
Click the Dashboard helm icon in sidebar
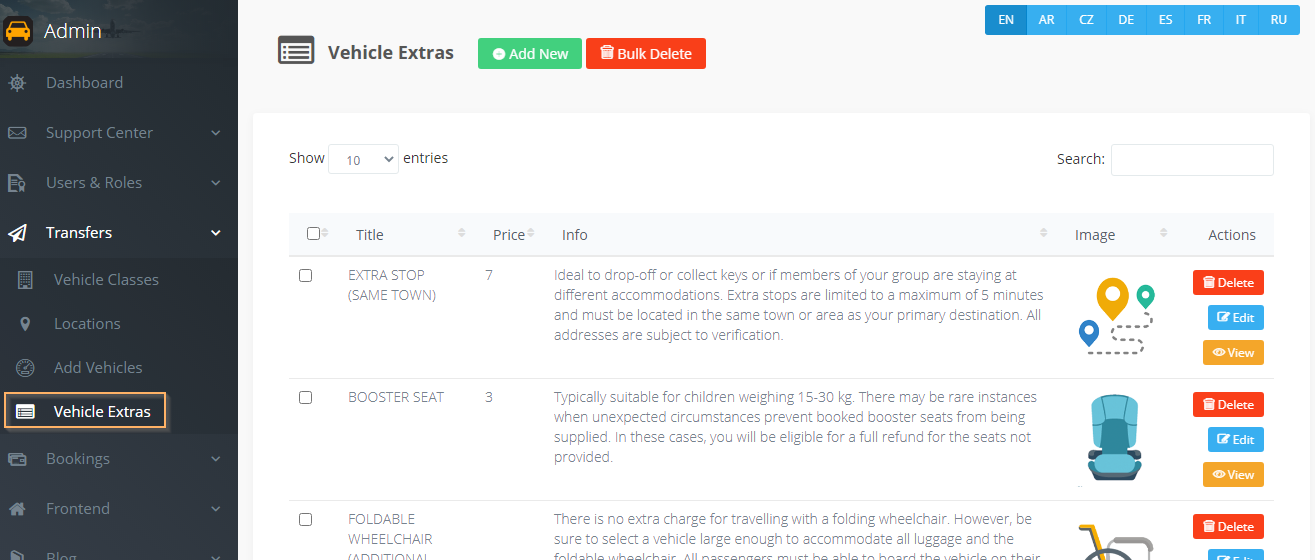17,83
